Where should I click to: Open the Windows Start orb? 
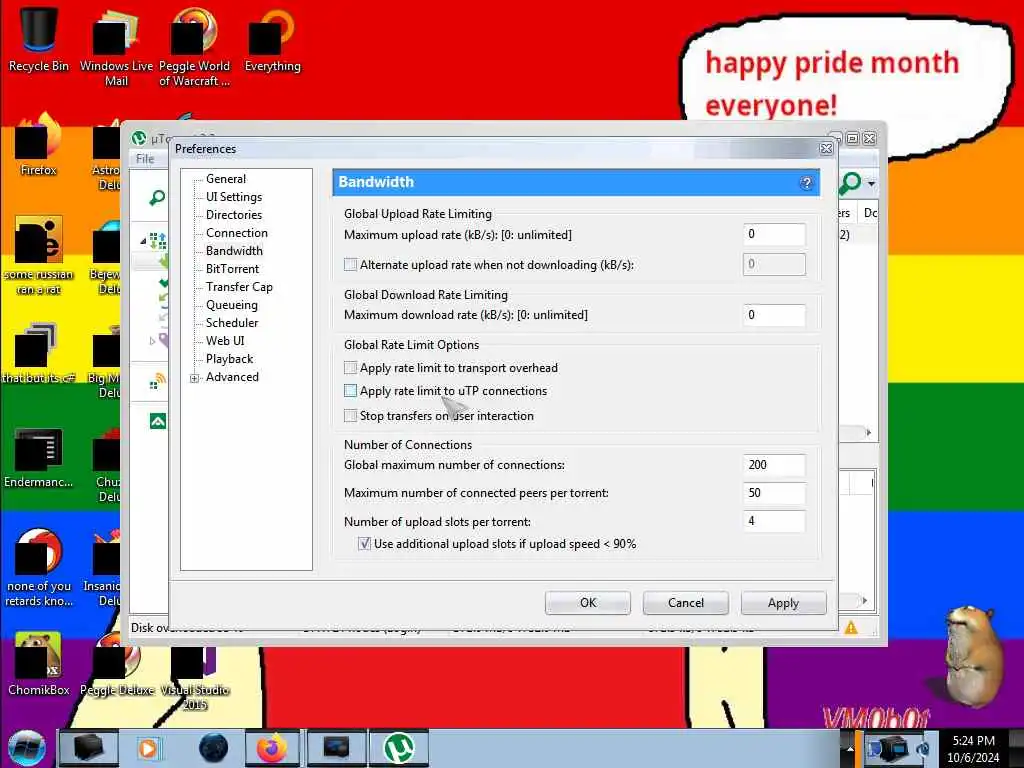26,748
